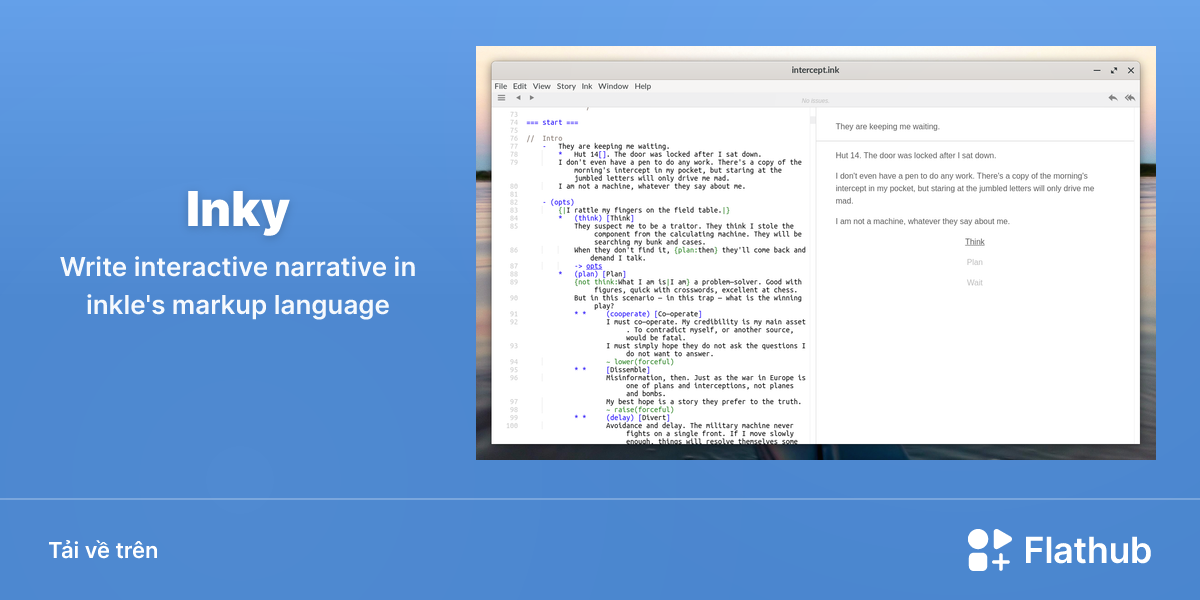
Task: Click the "Flathub" wordmark text
Action: (1088, 551)
